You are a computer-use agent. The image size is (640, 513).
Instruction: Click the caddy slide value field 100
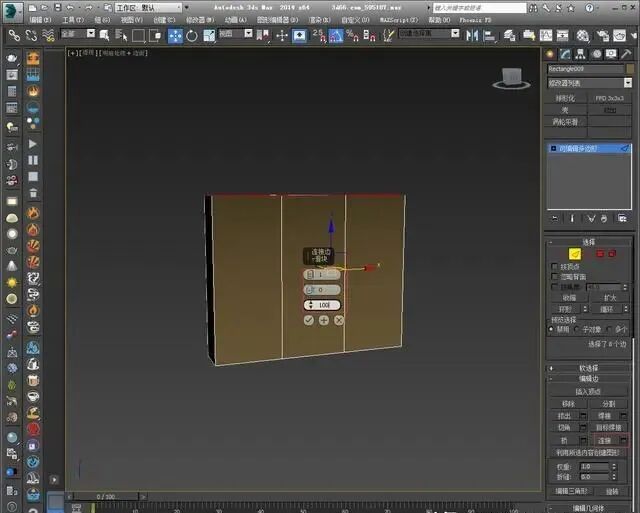tap(322, 305)
